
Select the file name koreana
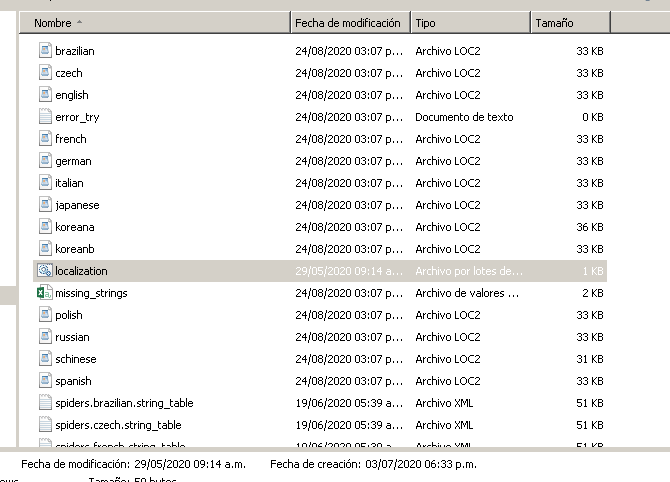point(75,227)
